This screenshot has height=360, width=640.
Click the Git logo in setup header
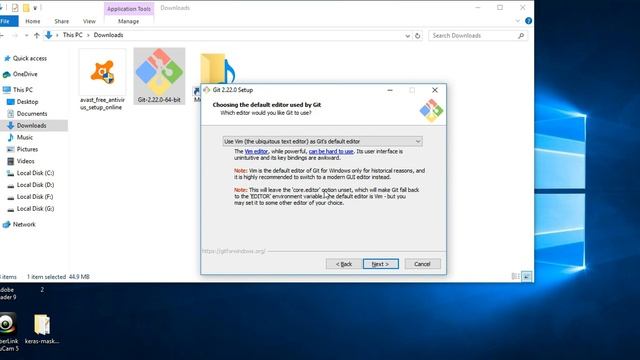431,111
